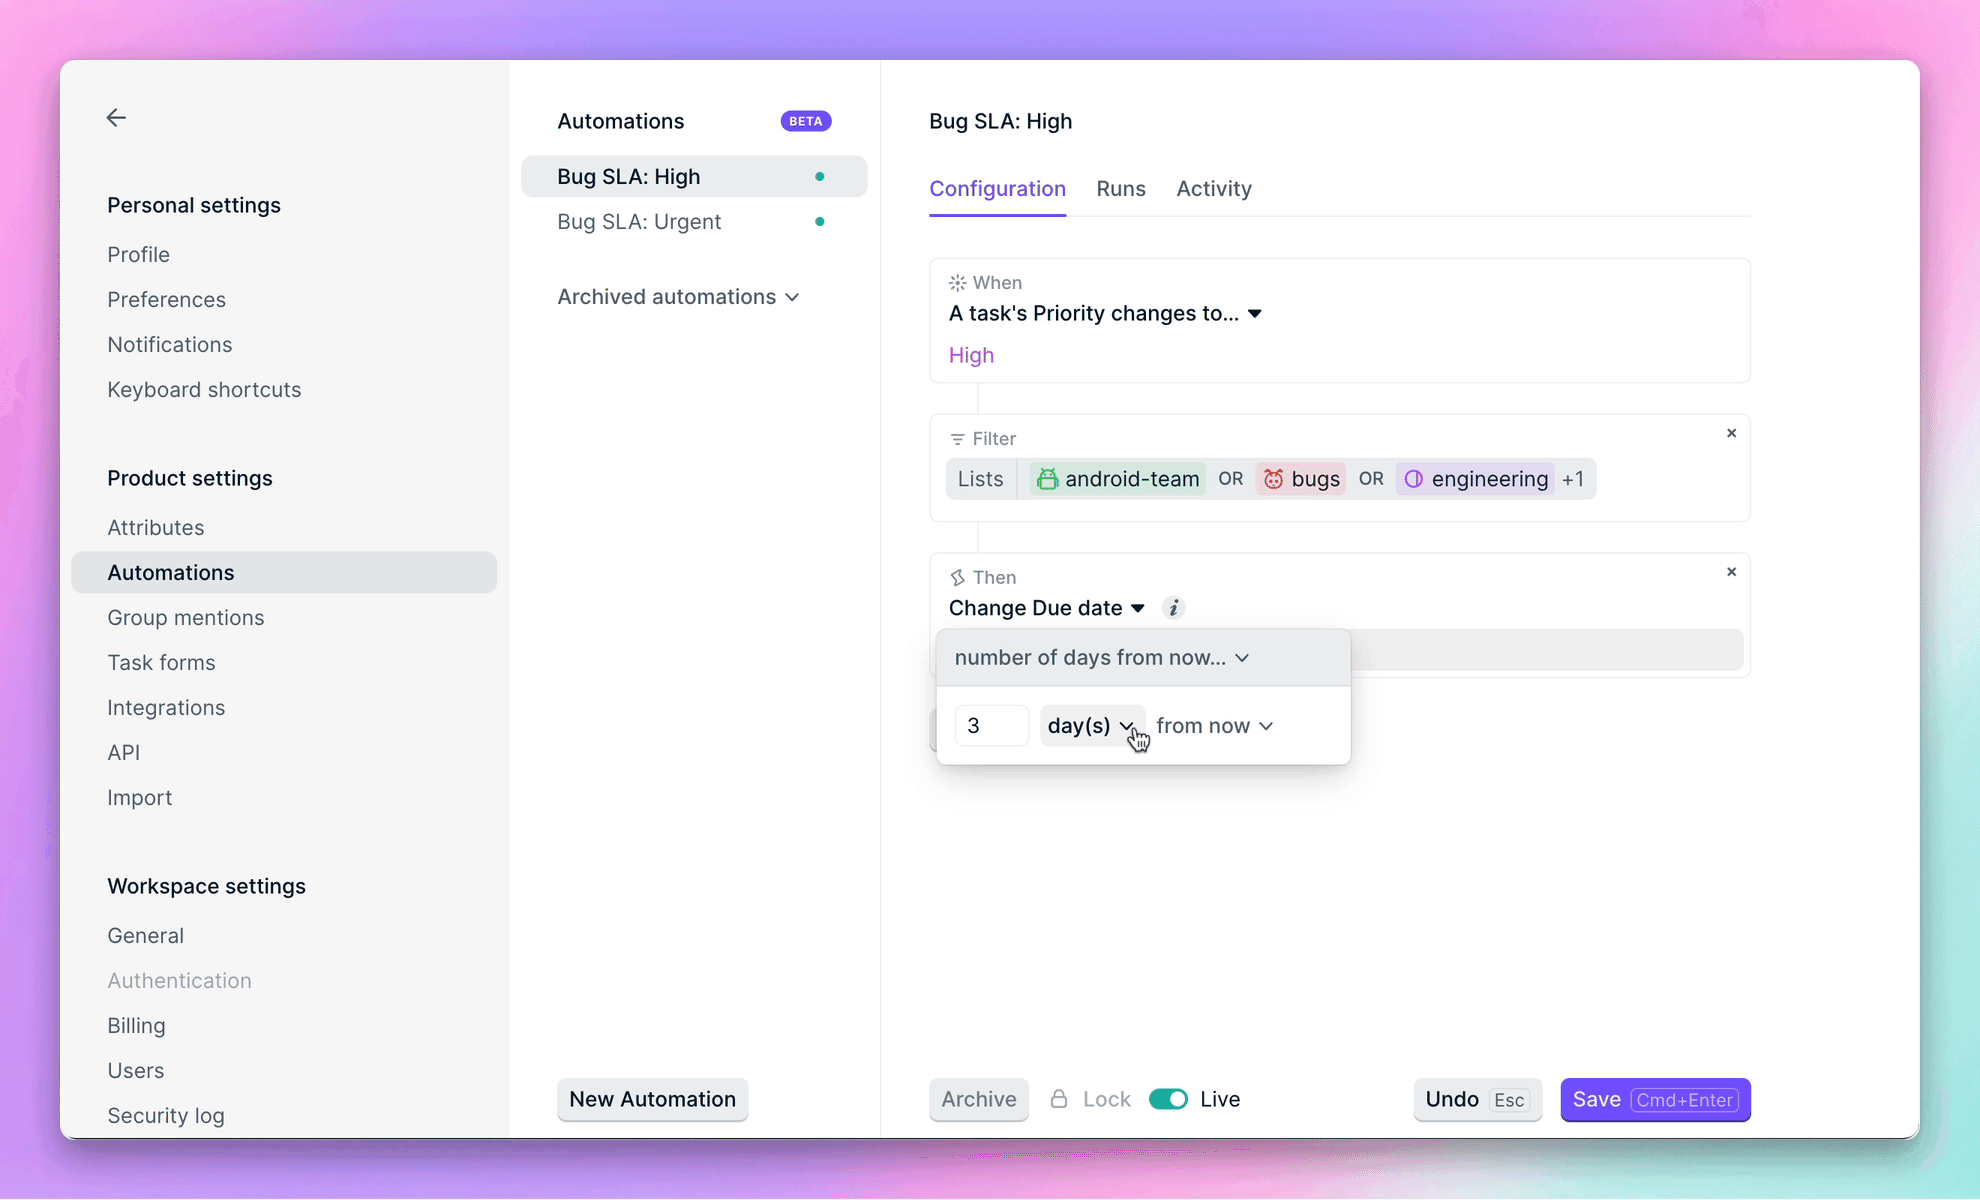This screenshot has width=1980, height=1200.
Task: Click the +1 more lists indicator
Action: [1573, 479]
